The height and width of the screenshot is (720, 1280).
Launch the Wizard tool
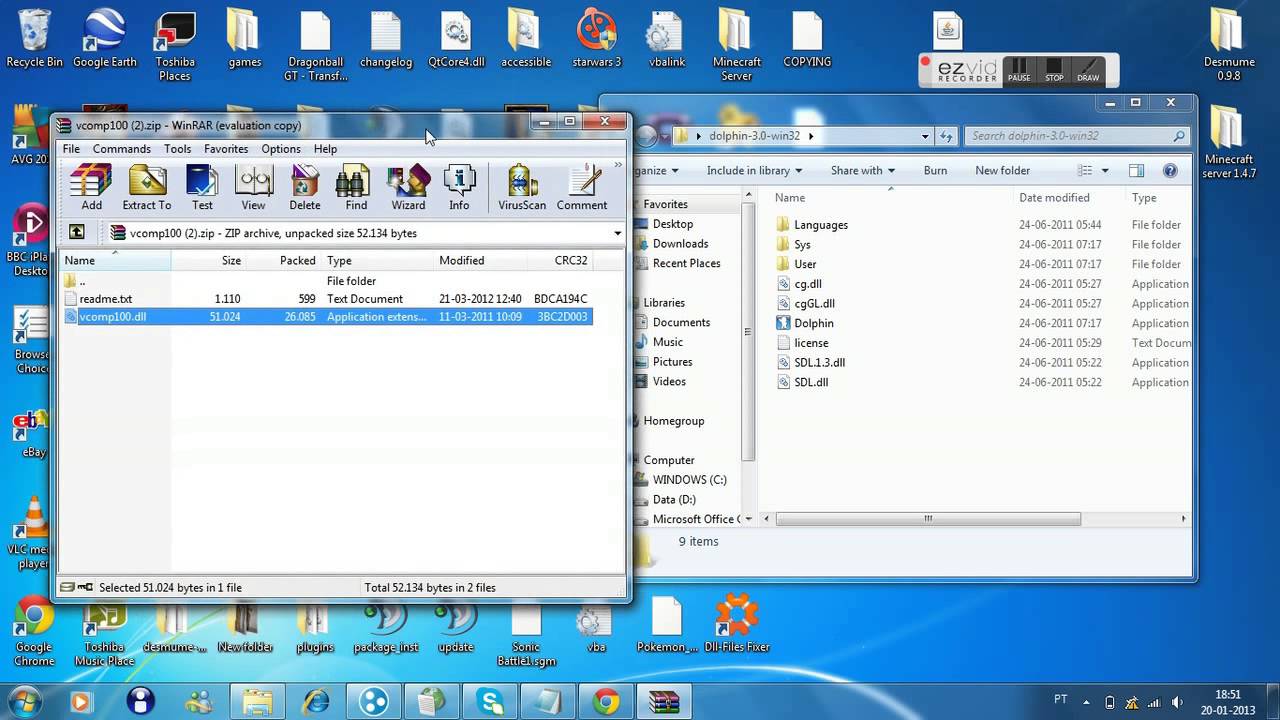pyautogui.click(x=408, y=188)
